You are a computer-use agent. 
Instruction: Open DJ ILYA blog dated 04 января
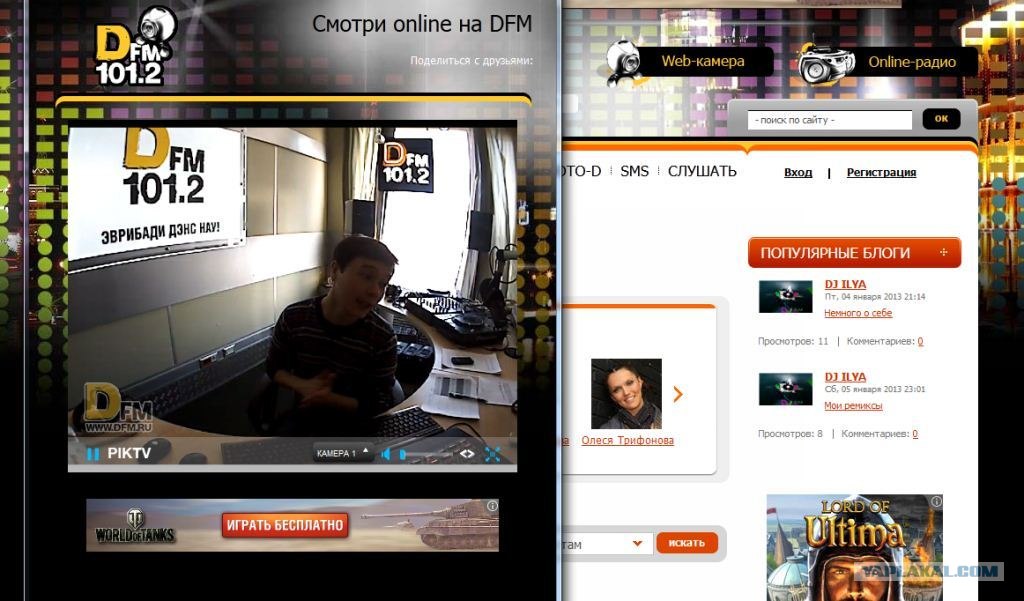pyautogui.click(x=845, y=284)
